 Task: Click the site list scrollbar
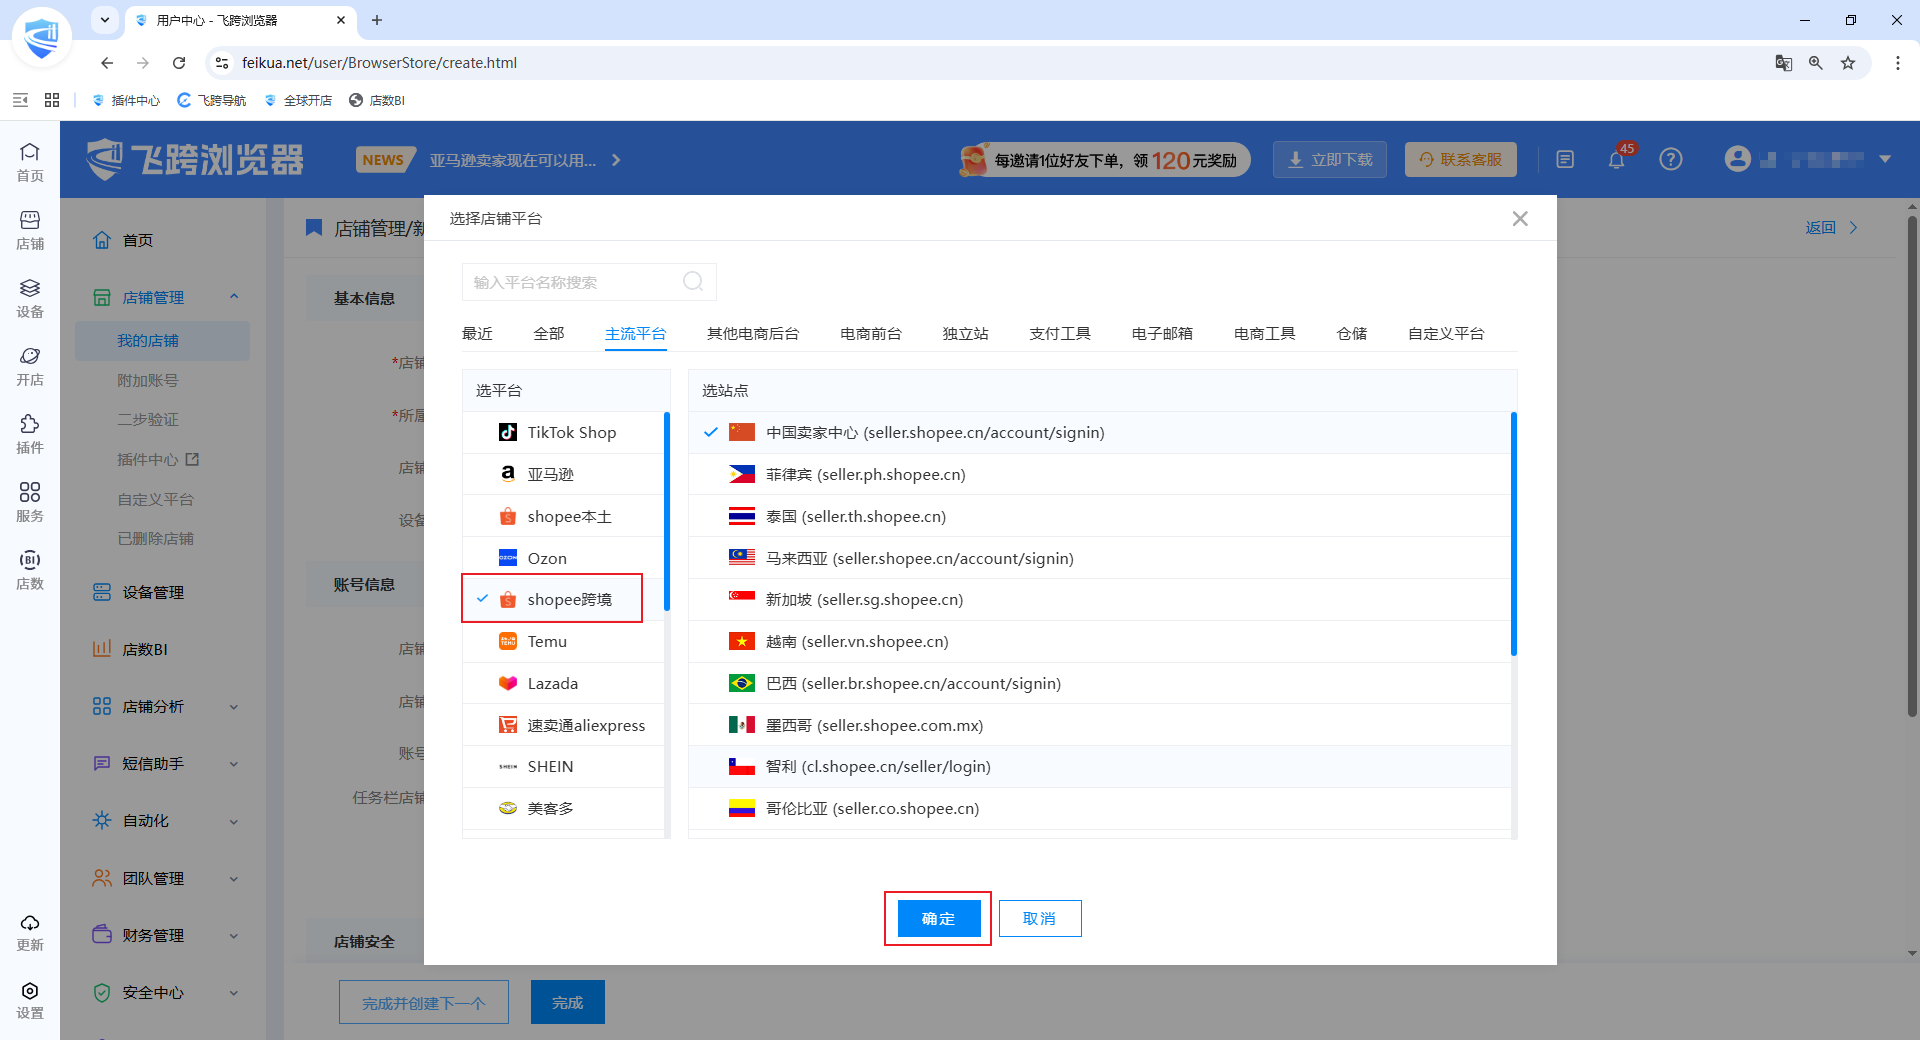click(x=1514, y=534)
